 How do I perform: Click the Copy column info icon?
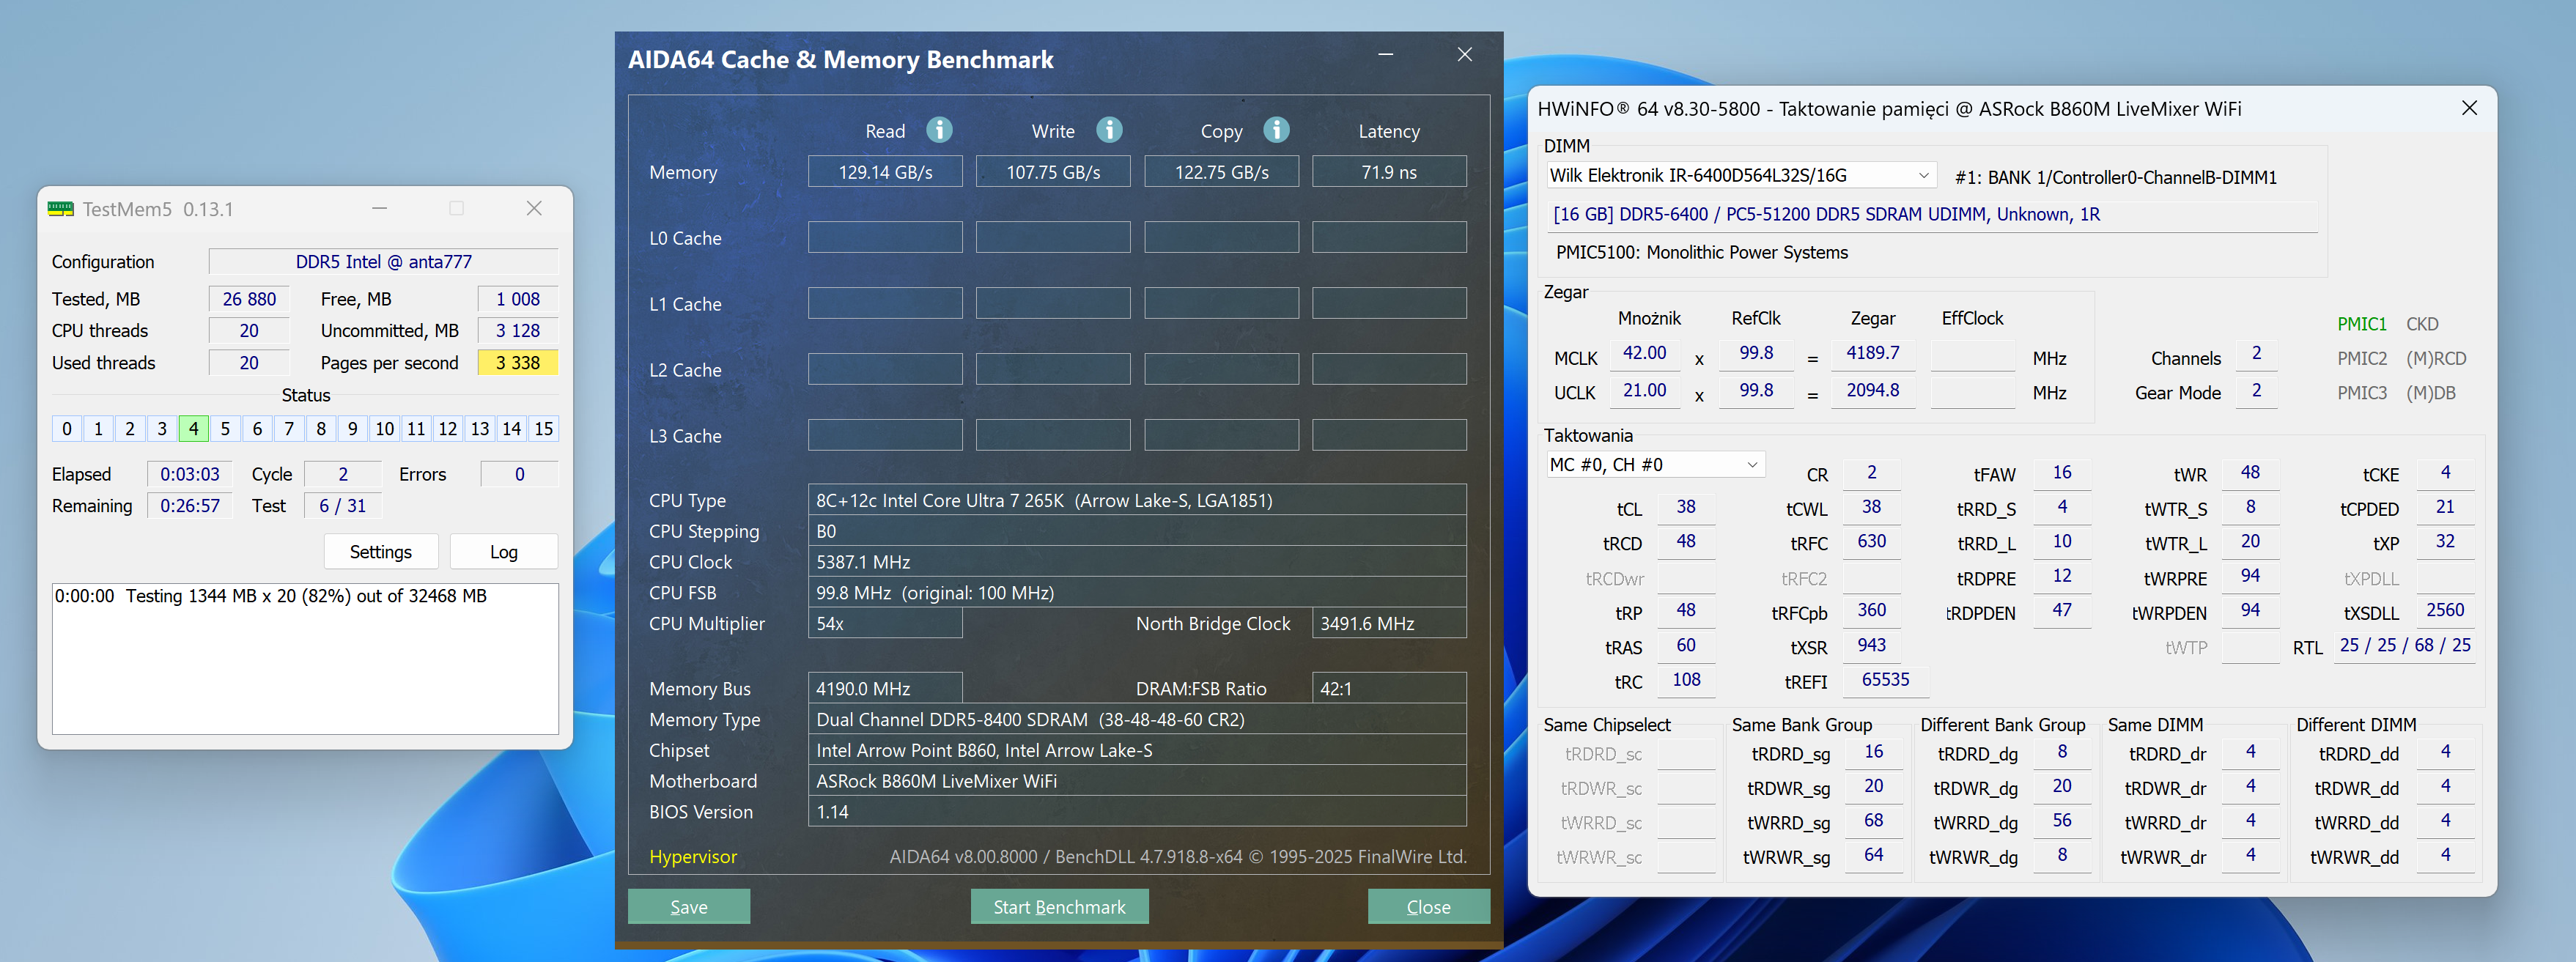(x=1276, y=130)
